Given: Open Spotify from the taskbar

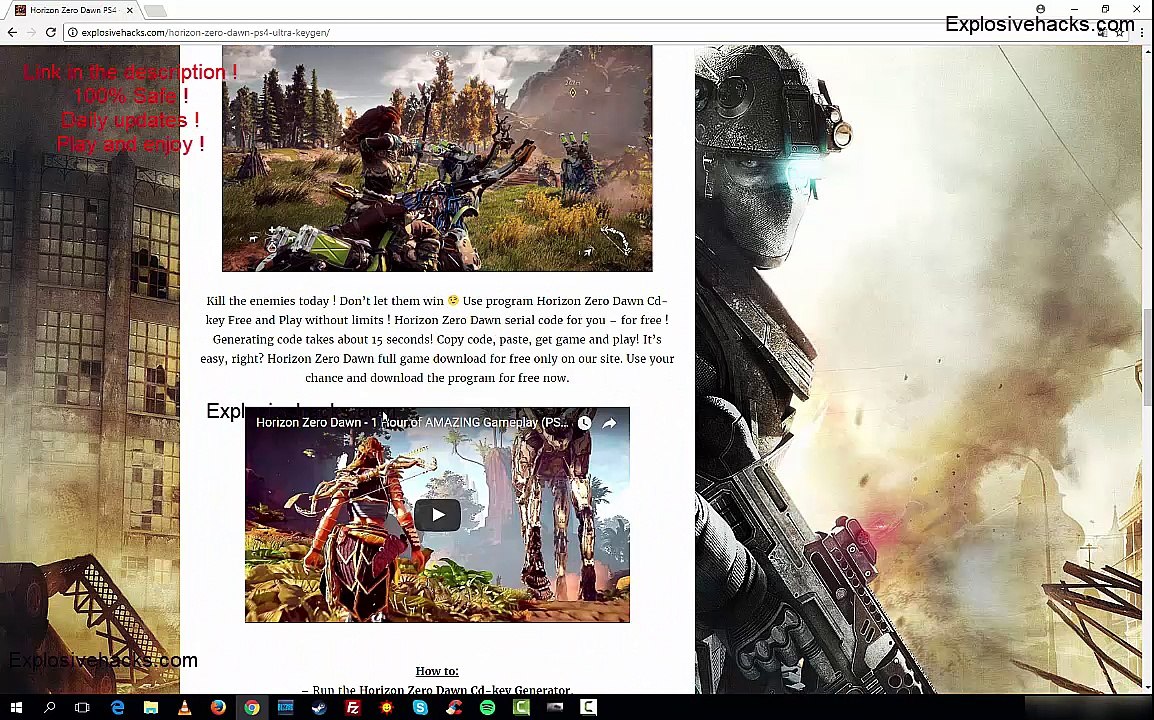Looking at the screenshot, I should pyautogui.click(x=487, y=707).
